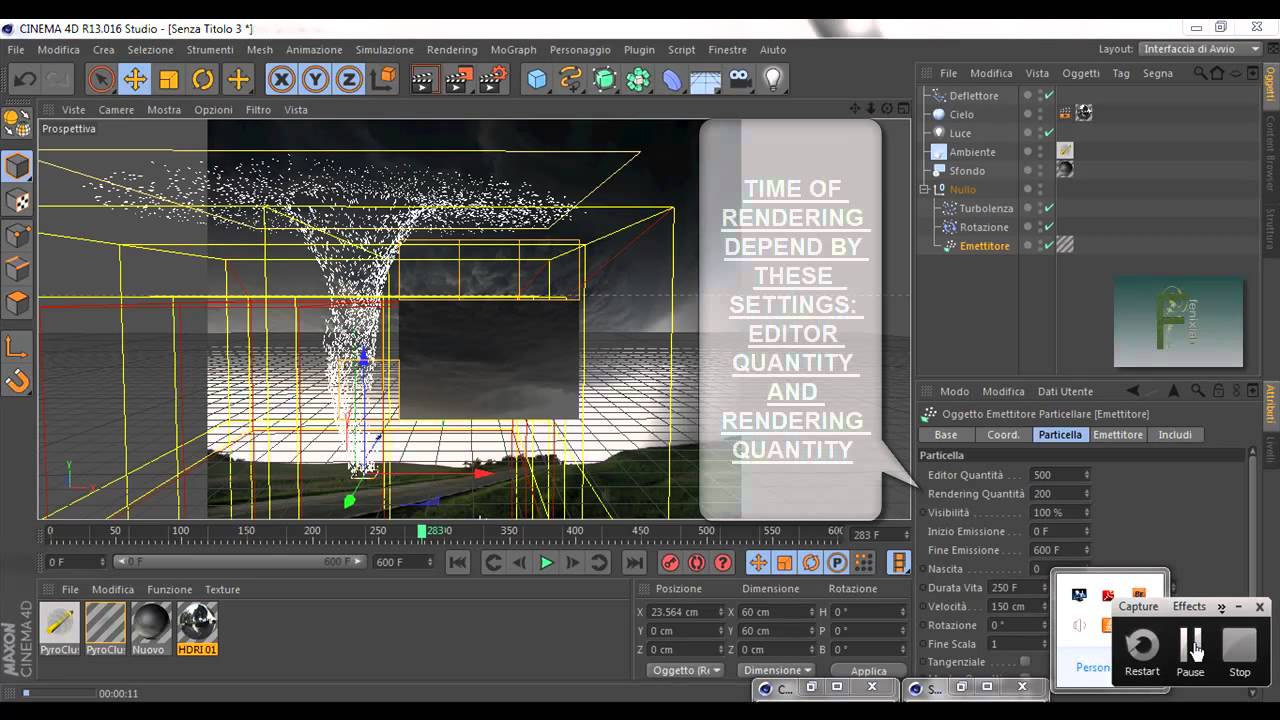Adjust the Durata Vita stepper arrows

1047,588
